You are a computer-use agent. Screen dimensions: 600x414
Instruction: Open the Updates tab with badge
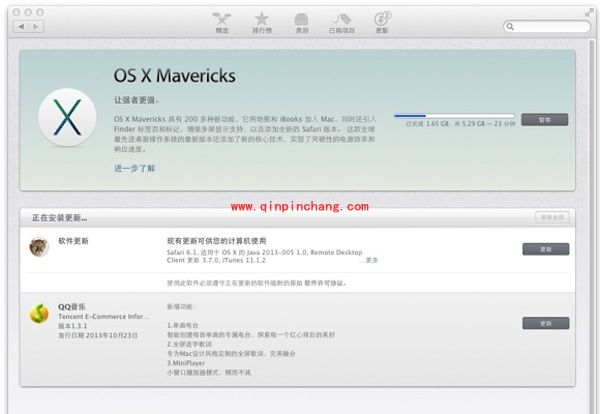point(382,23)
